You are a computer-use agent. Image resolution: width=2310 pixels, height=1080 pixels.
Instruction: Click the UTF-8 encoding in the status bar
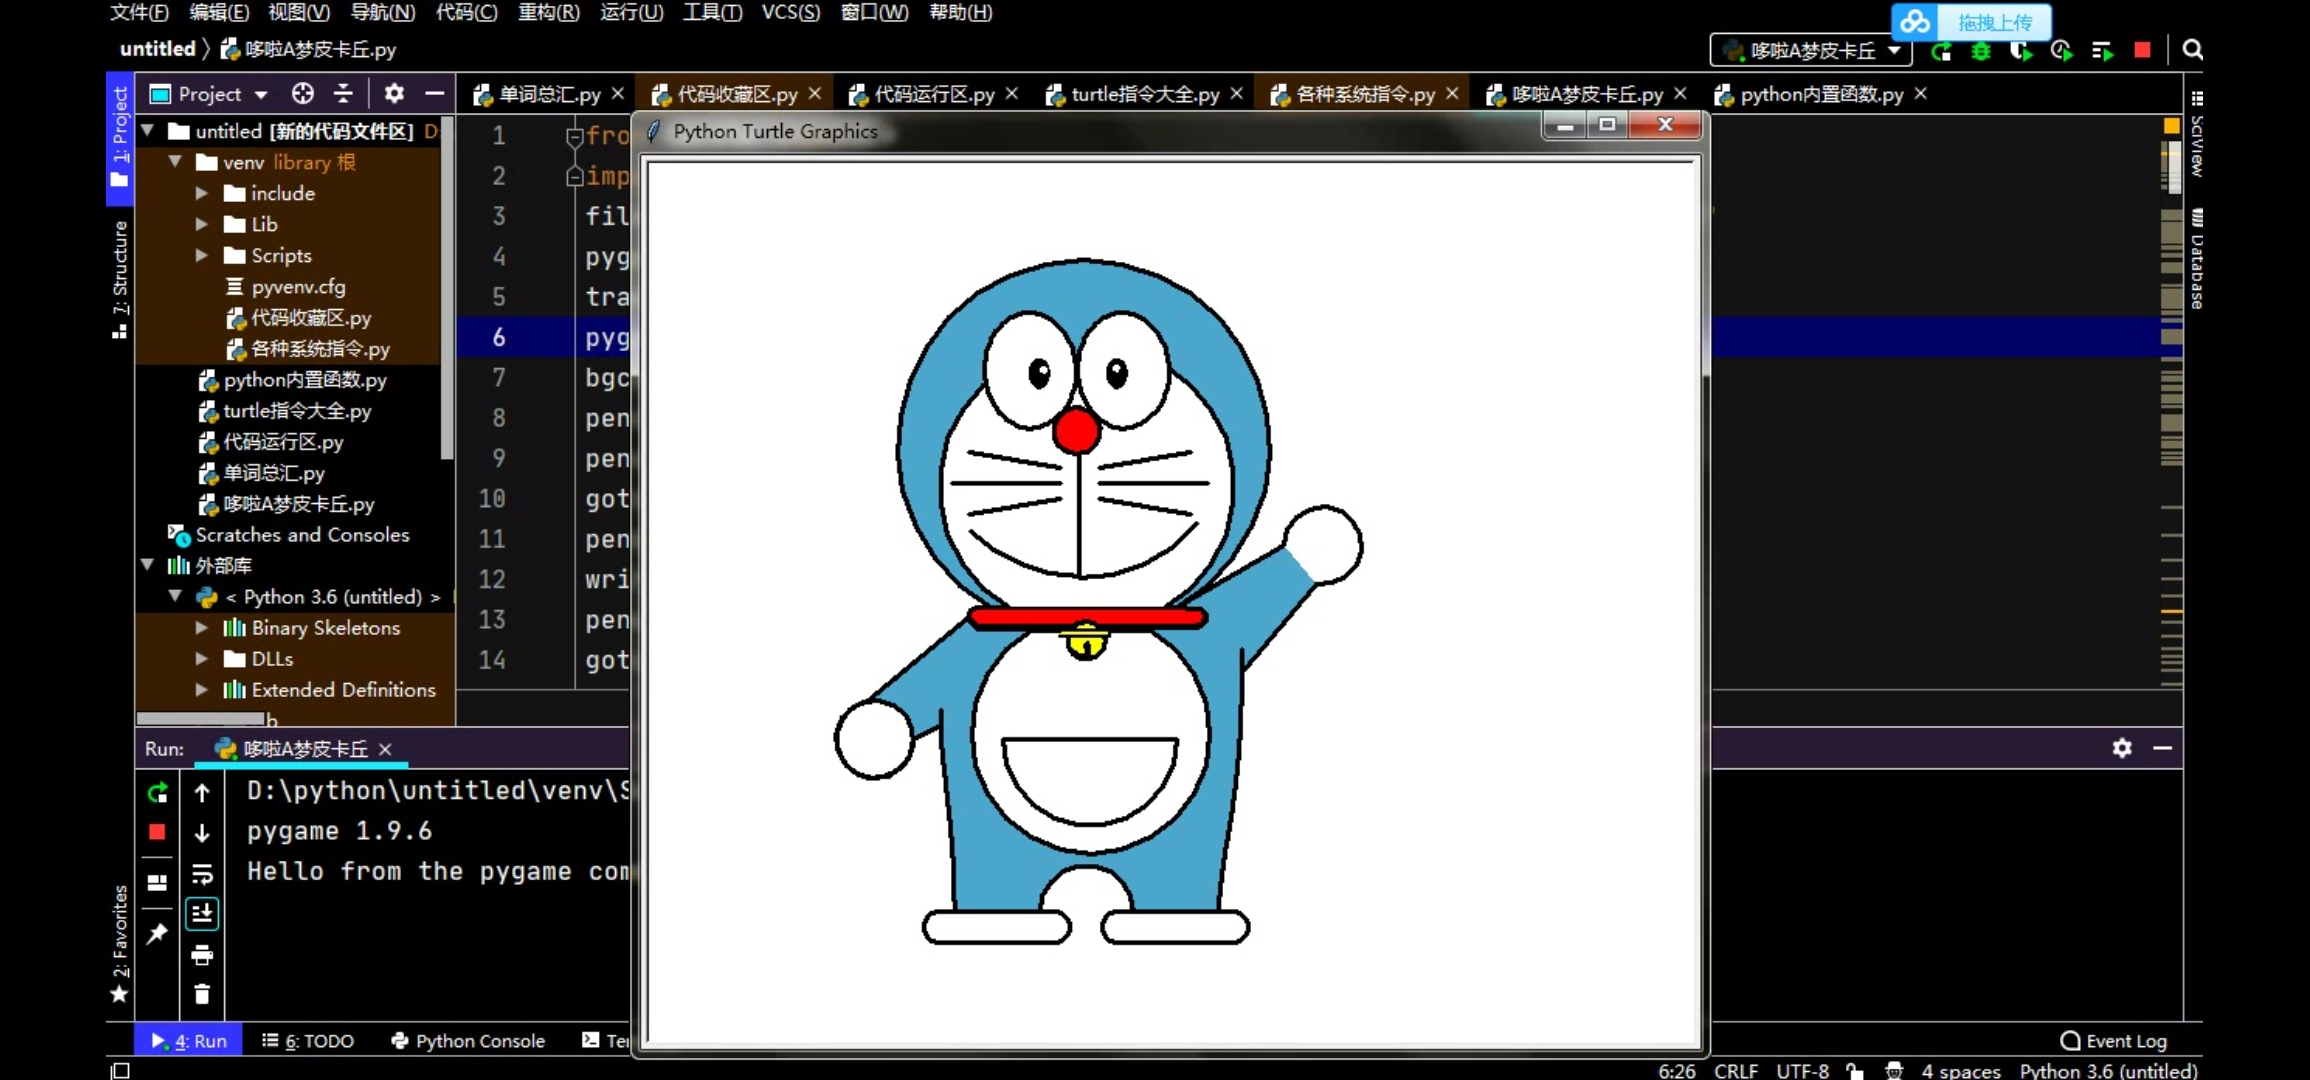tap(1802, 1070)
